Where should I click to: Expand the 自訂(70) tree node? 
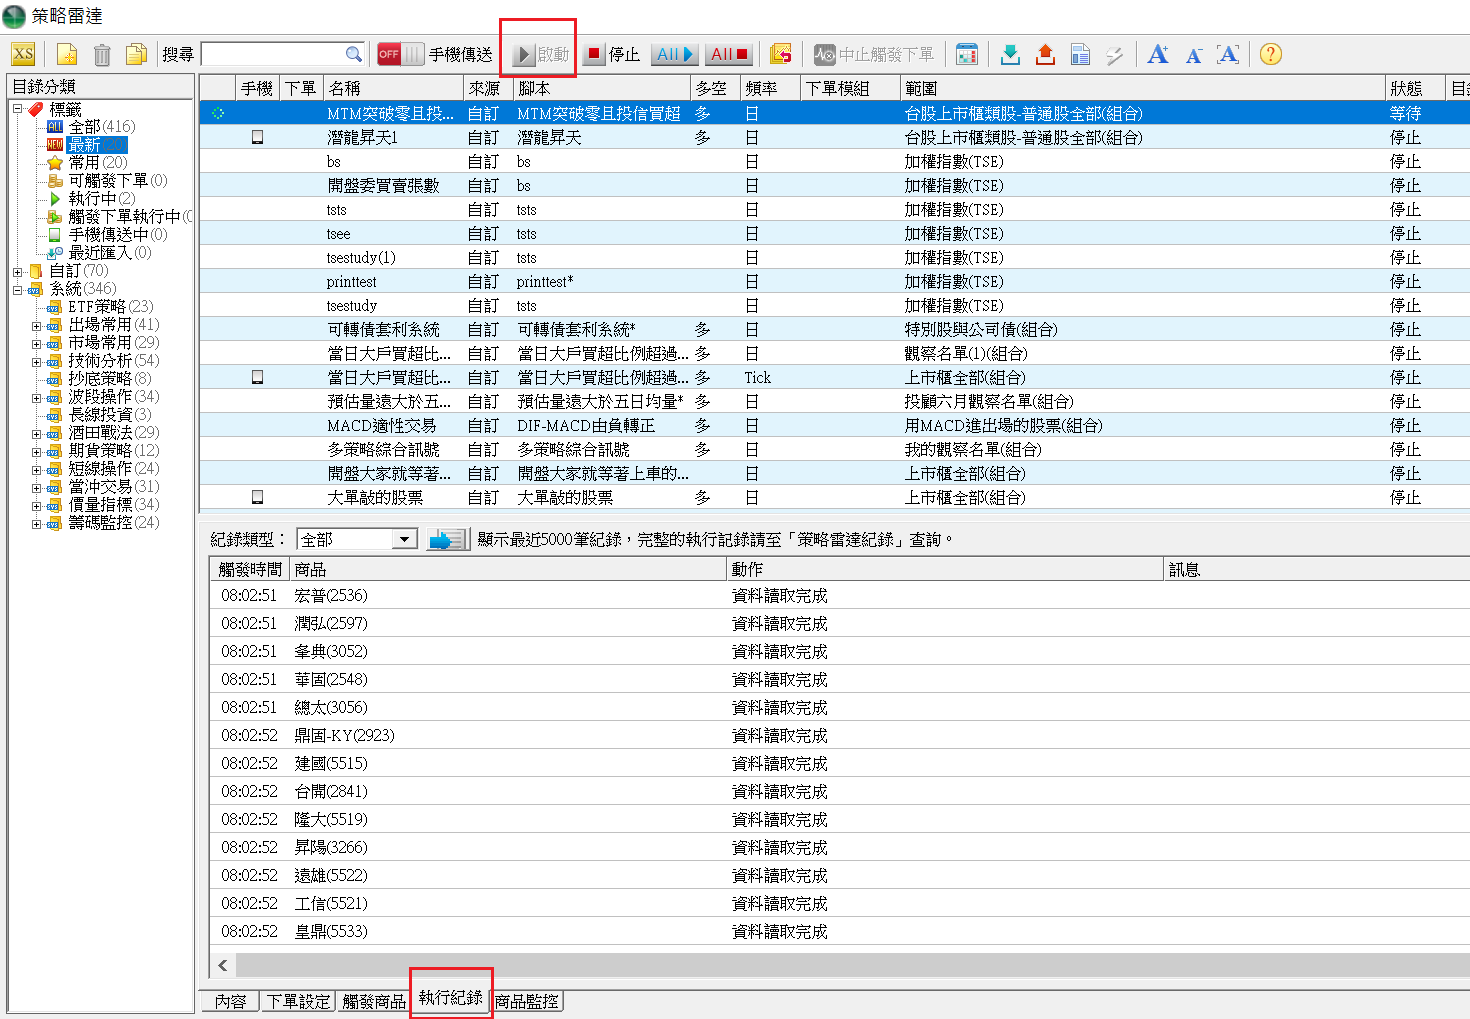[x=18, y=271]
